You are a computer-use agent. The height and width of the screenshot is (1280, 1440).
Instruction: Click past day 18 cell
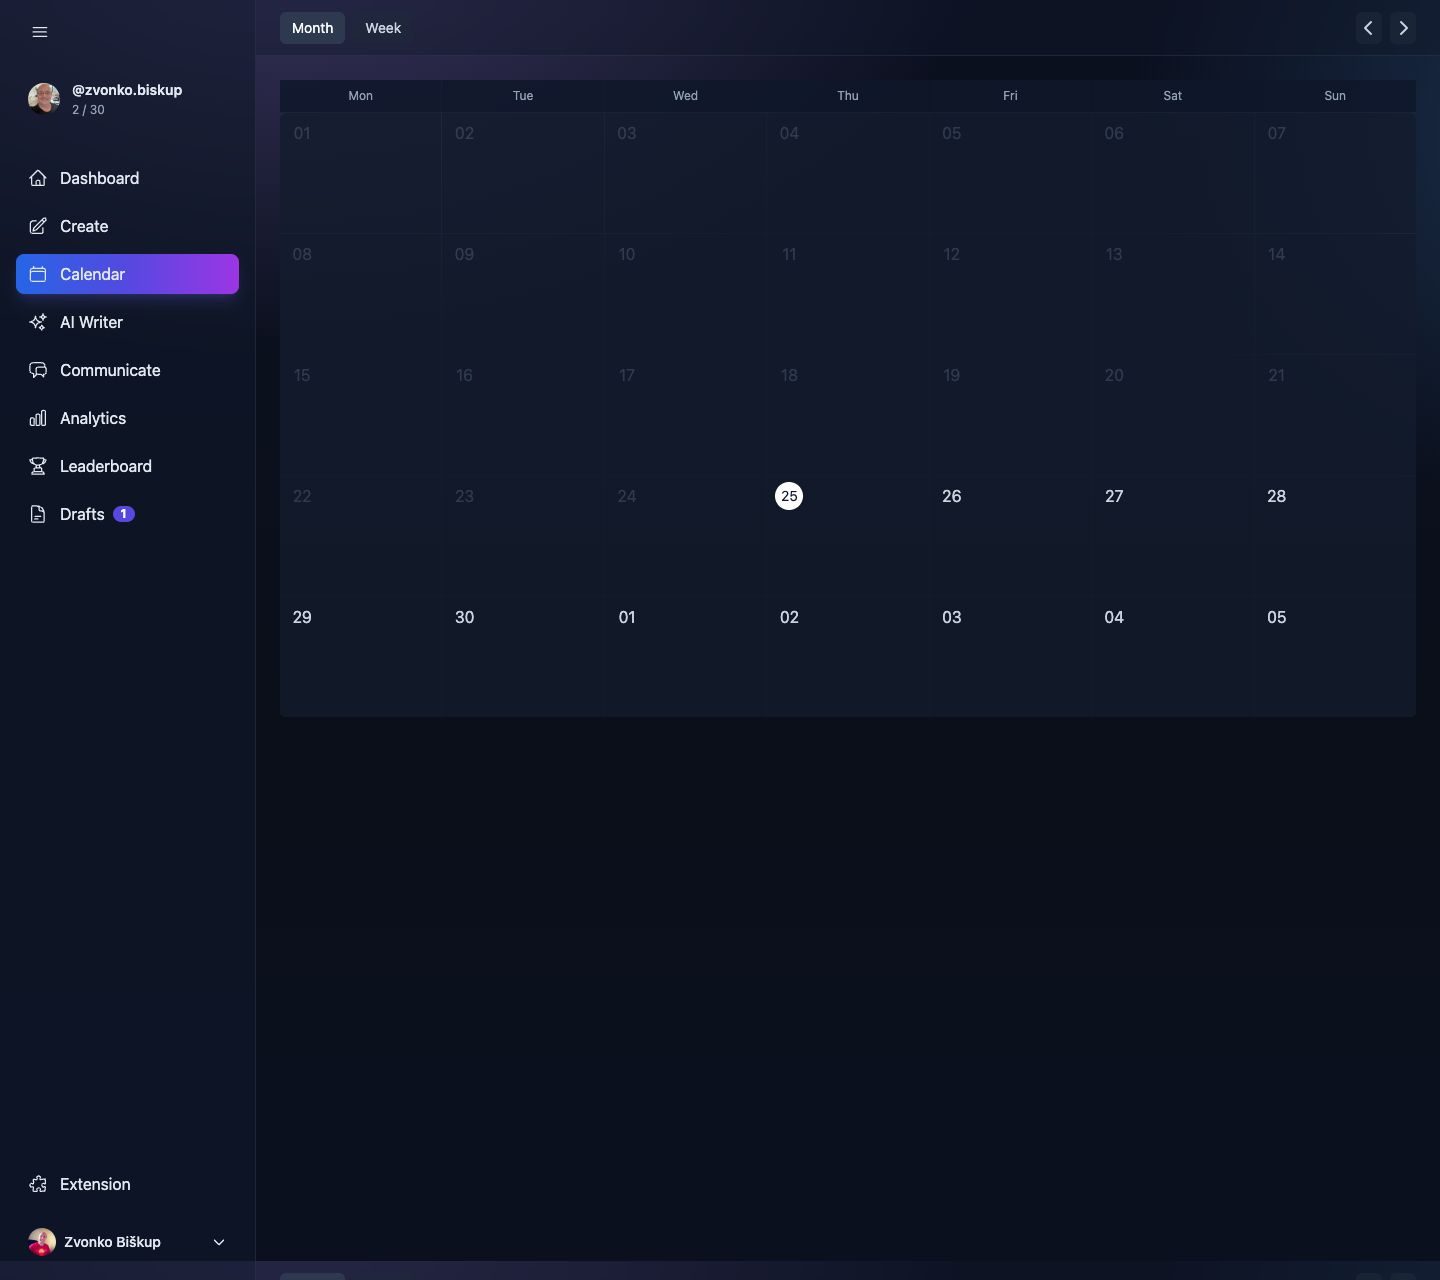pos(848,415)
